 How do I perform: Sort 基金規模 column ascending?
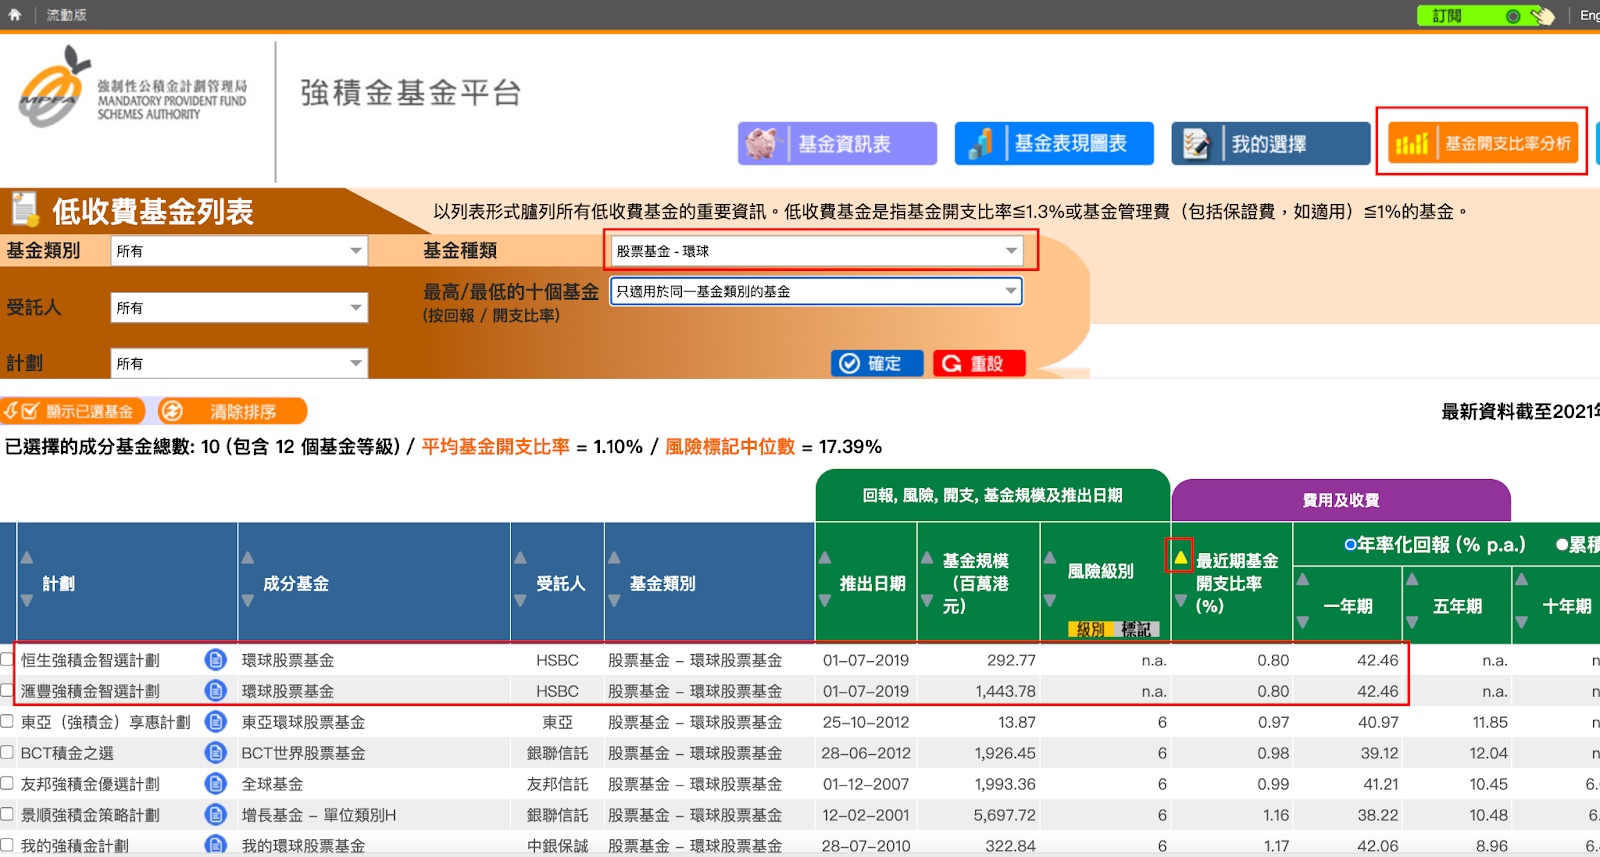coord(927,558)
